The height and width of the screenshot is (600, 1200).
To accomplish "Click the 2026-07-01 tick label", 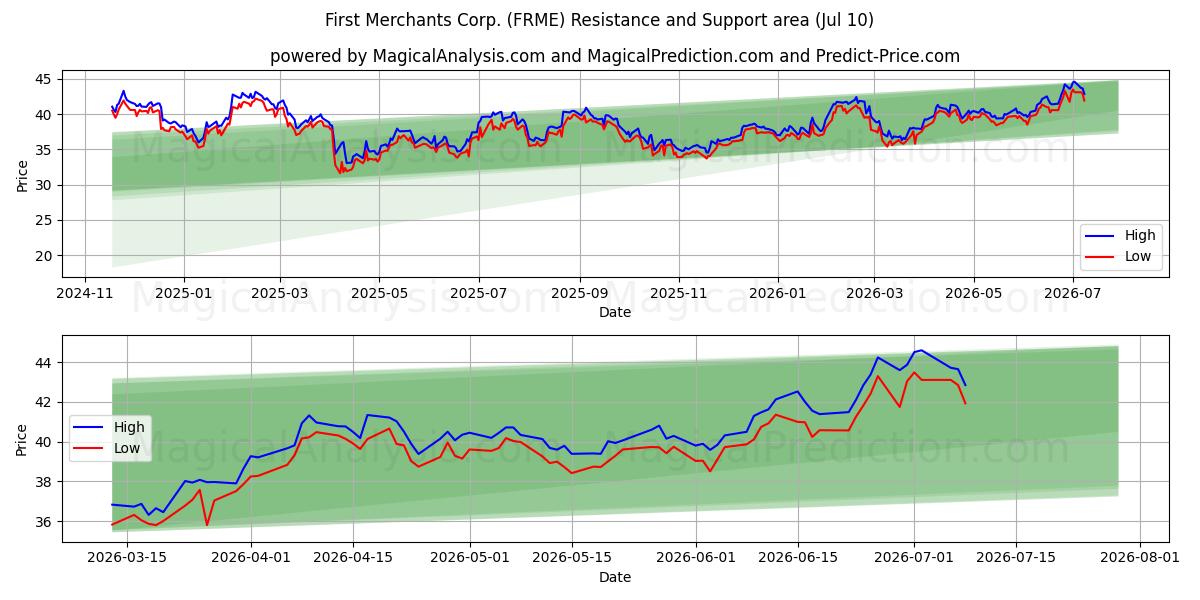I will point(916,558).
